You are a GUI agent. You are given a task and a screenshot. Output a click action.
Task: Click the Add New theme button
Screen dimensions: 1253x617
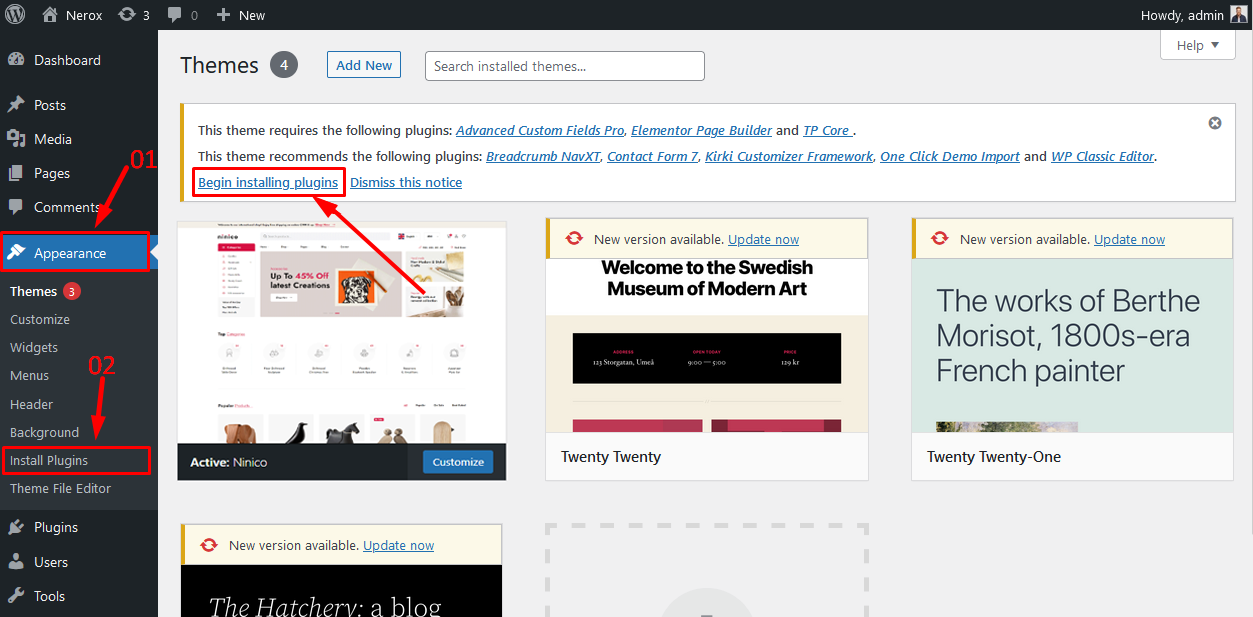[x=364, y=65]
